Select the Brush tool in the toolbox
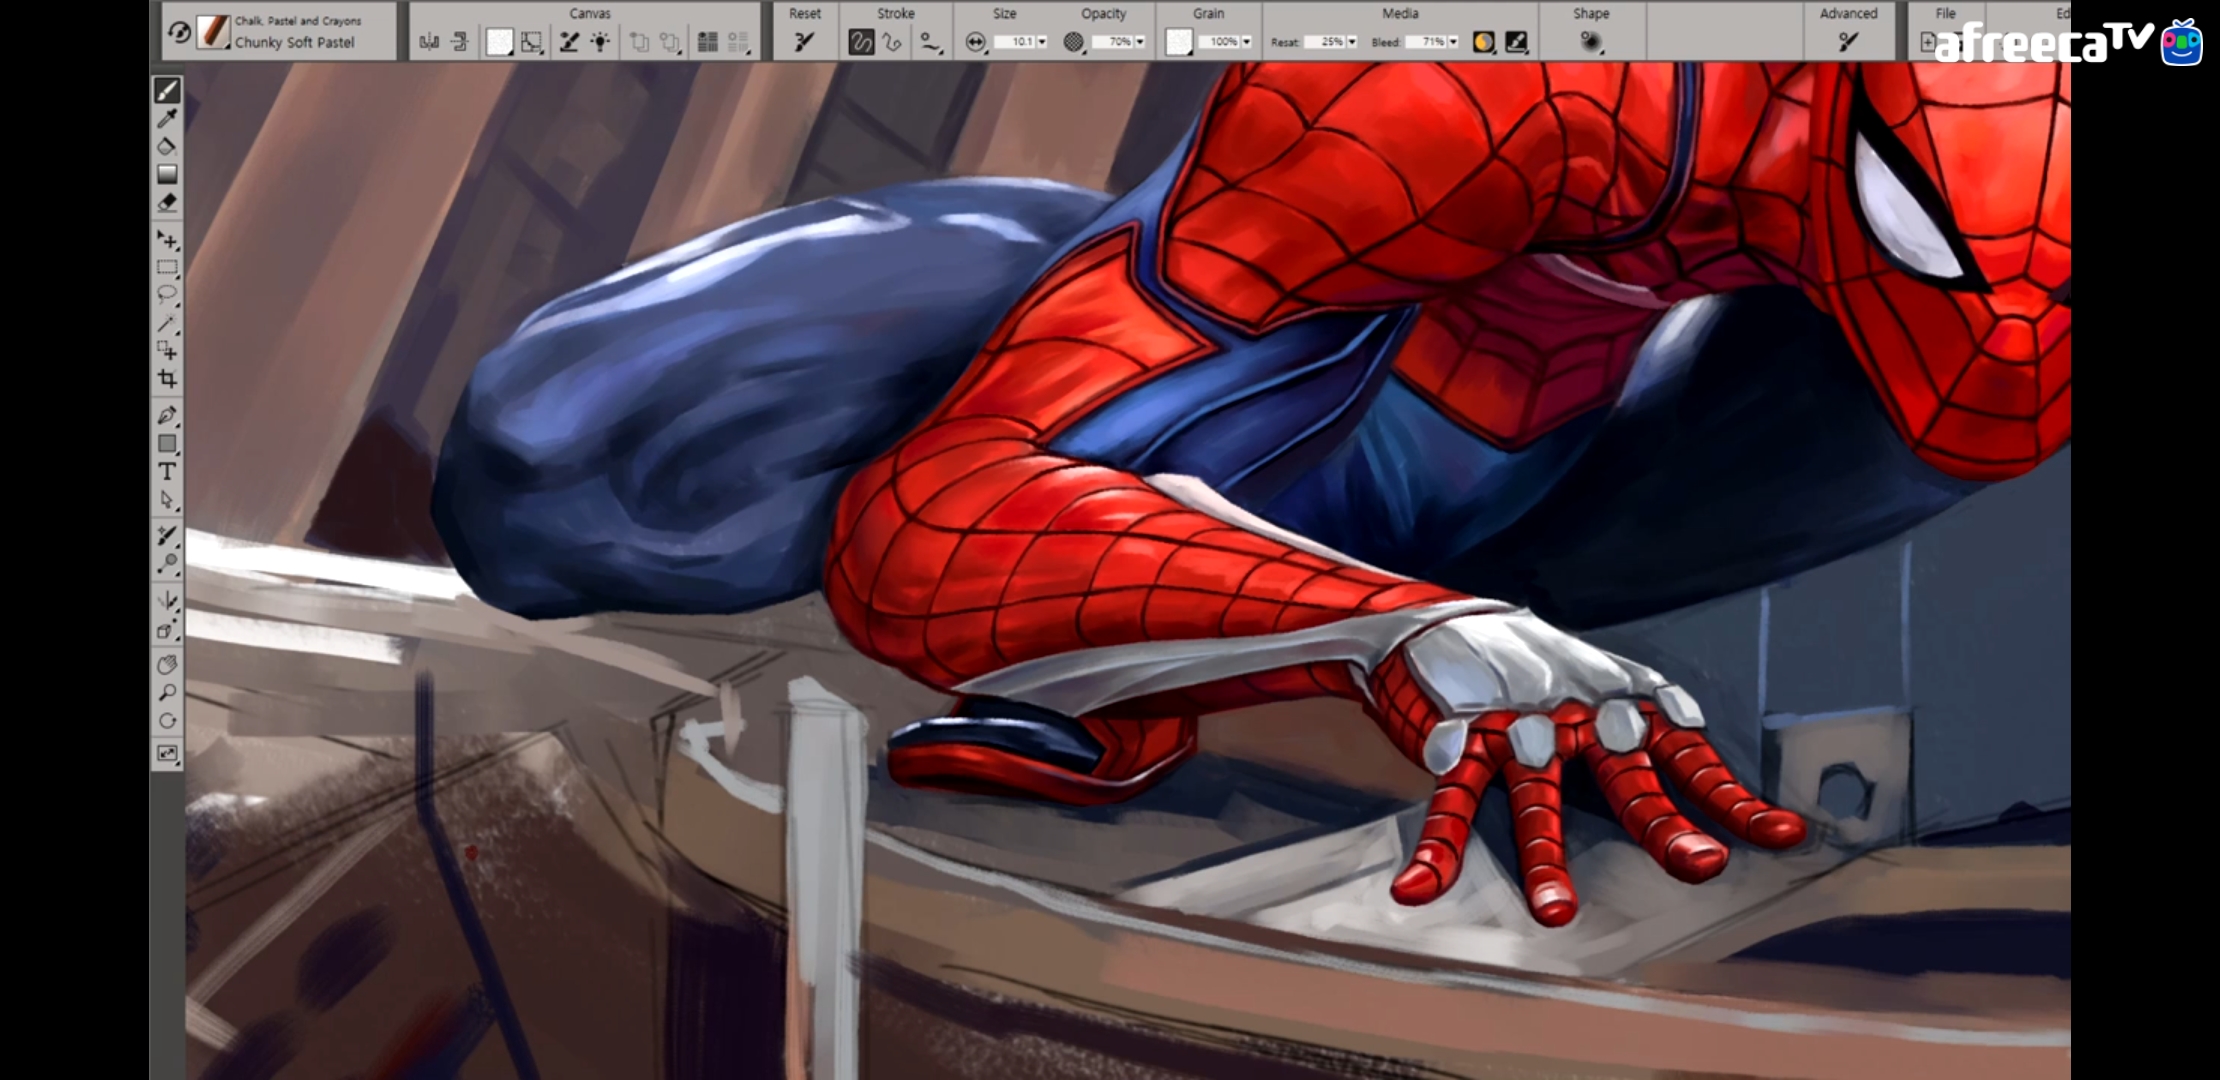 (167, 91)
